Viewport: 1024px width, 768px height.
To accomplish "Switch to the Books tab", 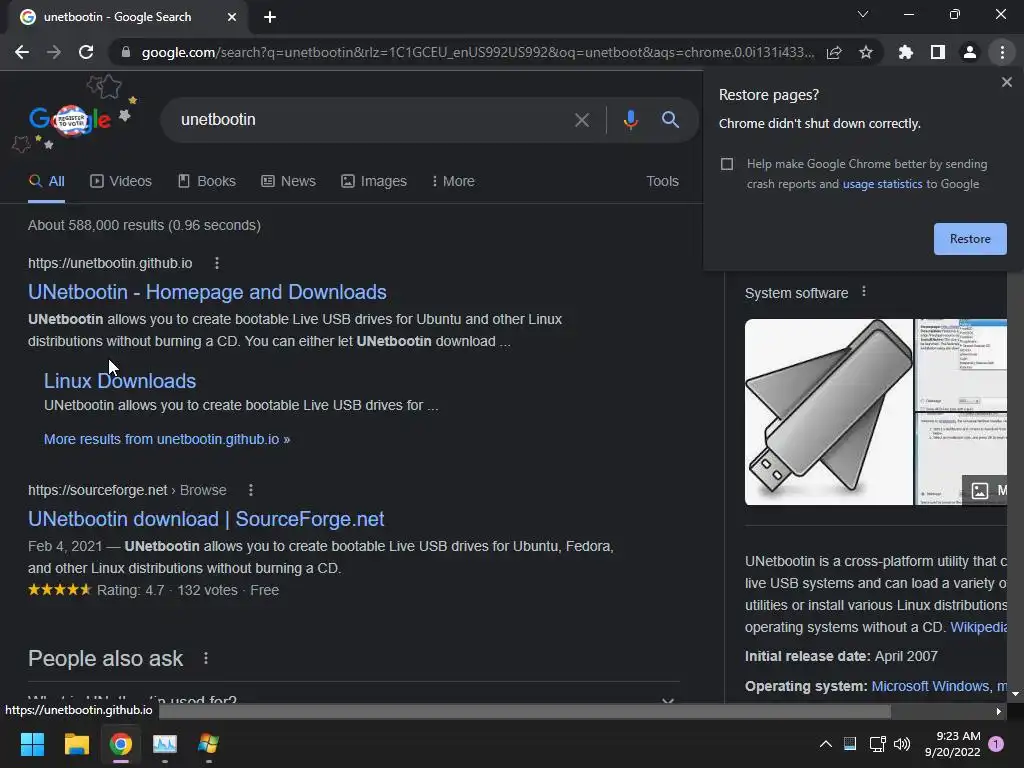I will click(207, 182).
